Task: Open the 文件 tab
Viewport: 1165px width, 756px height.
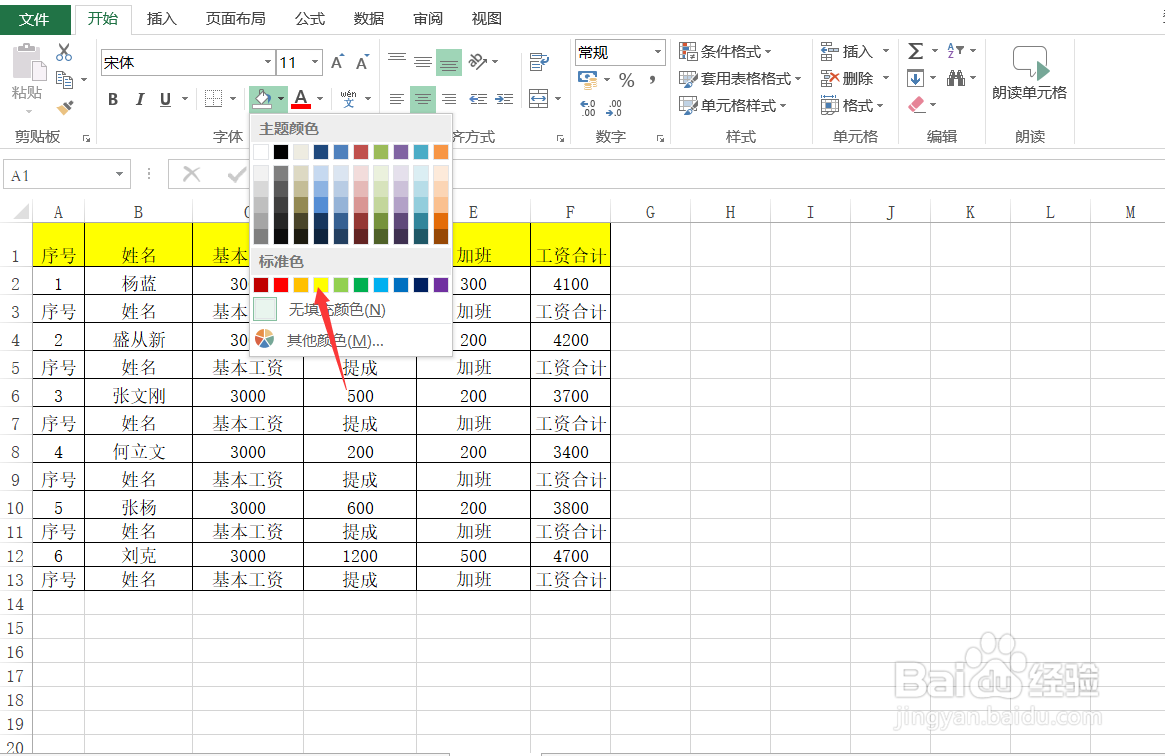Action: tap(34, 19)
